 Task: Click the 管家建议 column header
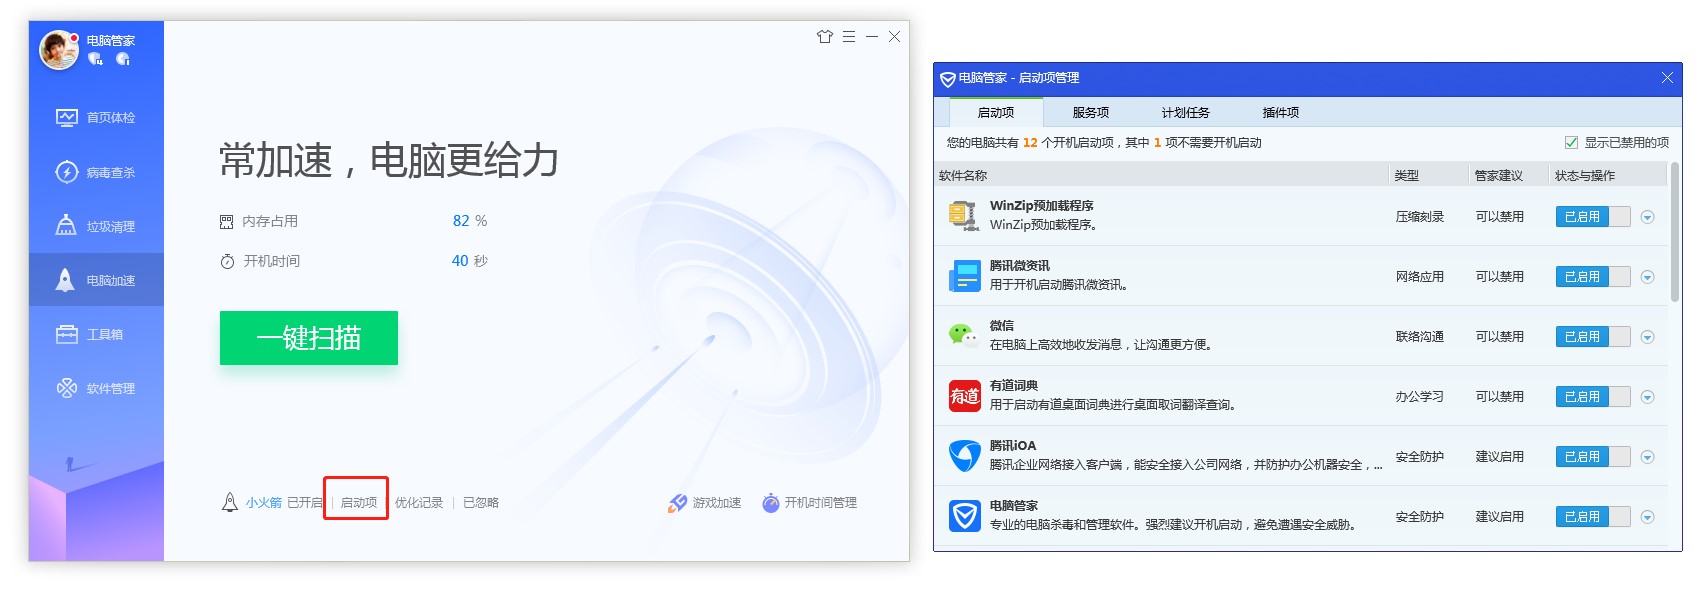point(1499,175)
